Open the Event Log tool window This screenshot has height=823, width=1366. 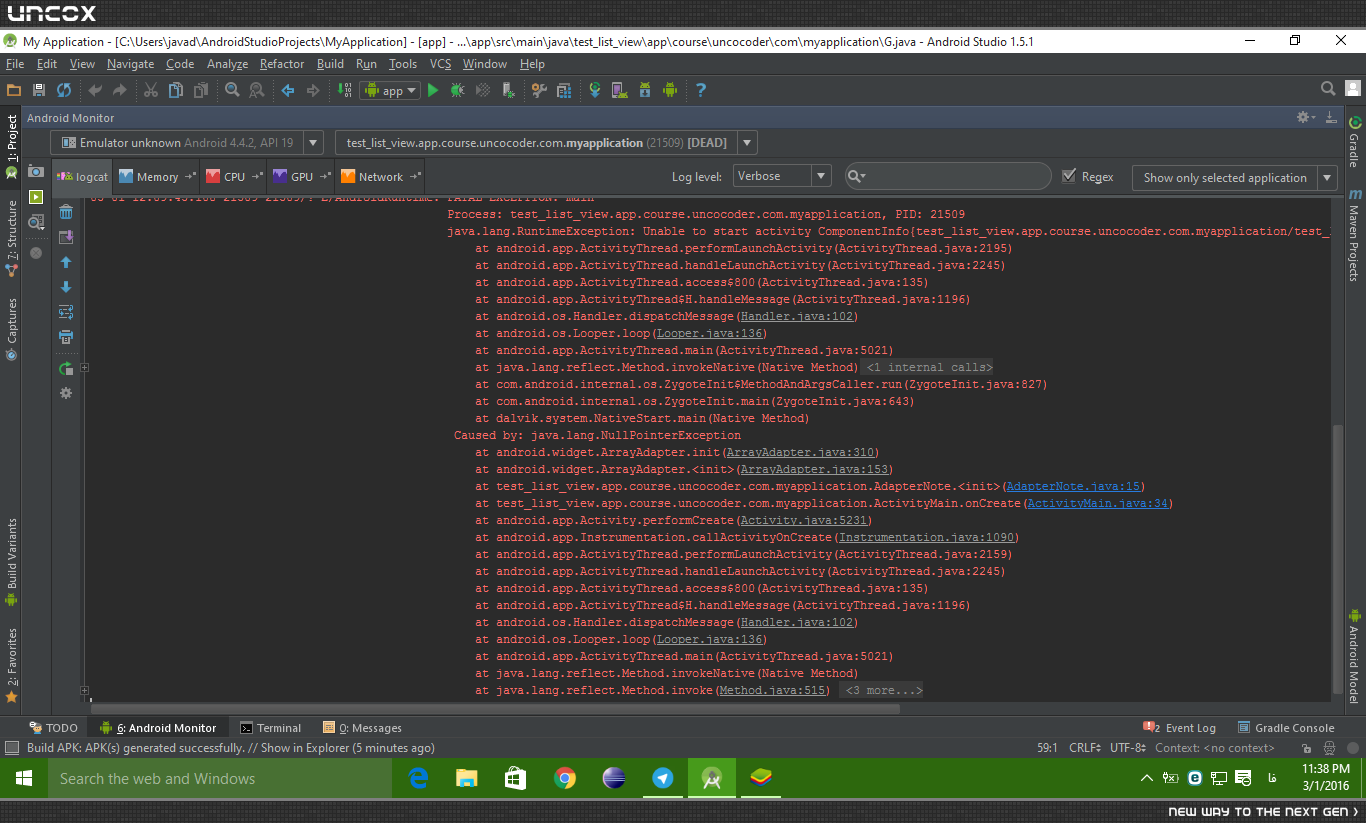pos(1180,728)
